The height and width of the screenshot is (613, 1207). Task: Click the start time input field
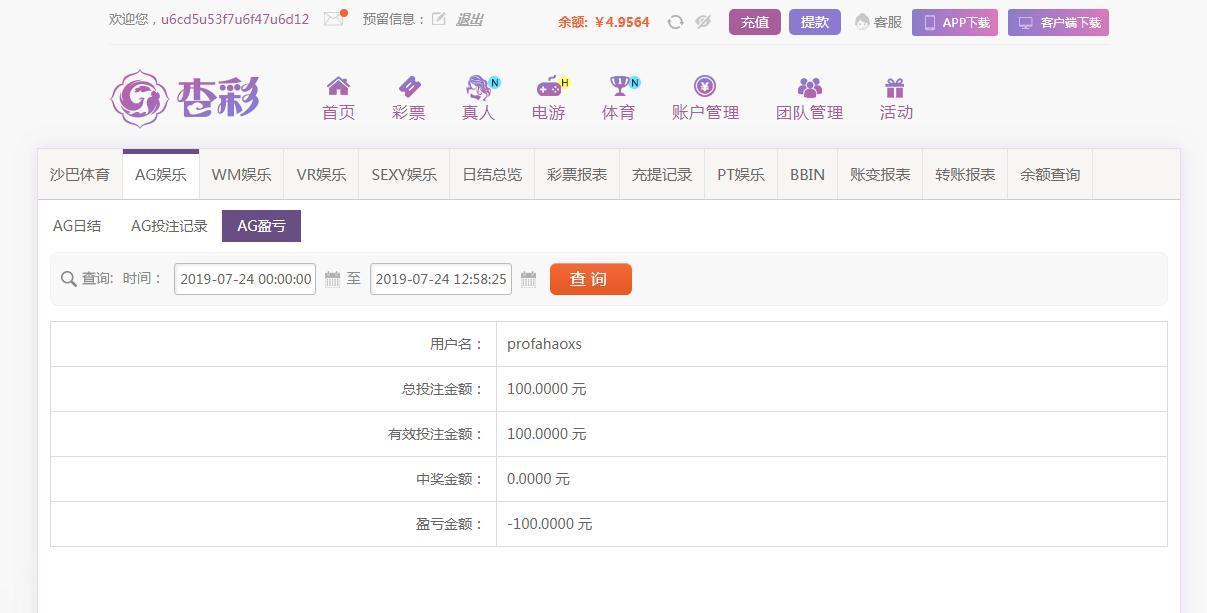click(x=245, y=279)
